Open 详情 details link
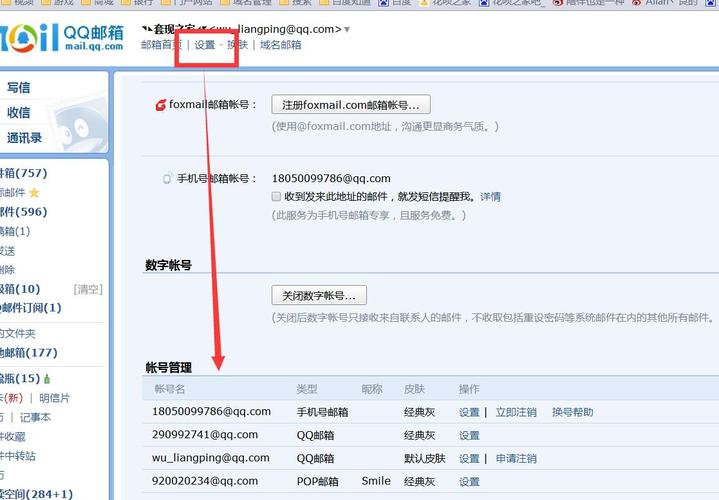This screenshot has height=500, width=719. point(490,197)
